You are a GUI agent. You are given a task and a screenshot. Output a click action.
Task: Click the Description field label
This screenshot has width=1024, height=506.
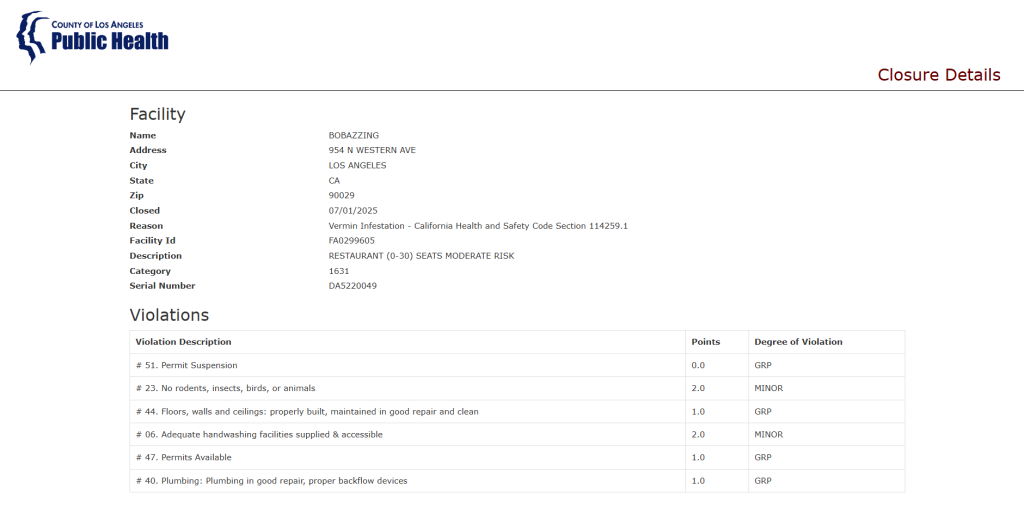coord(155,256)
